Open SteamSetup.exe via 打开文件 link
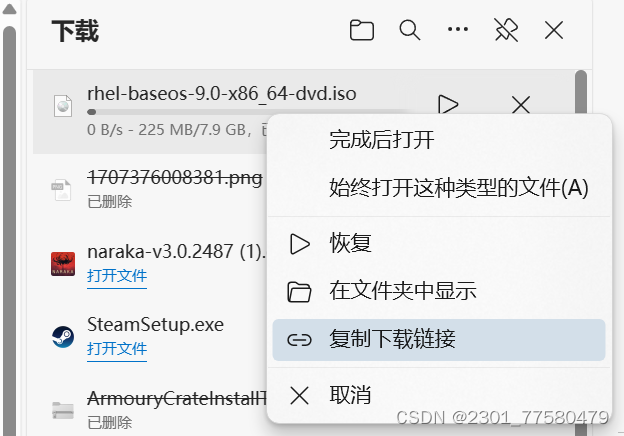624x436 pixels. coord(117,348)
